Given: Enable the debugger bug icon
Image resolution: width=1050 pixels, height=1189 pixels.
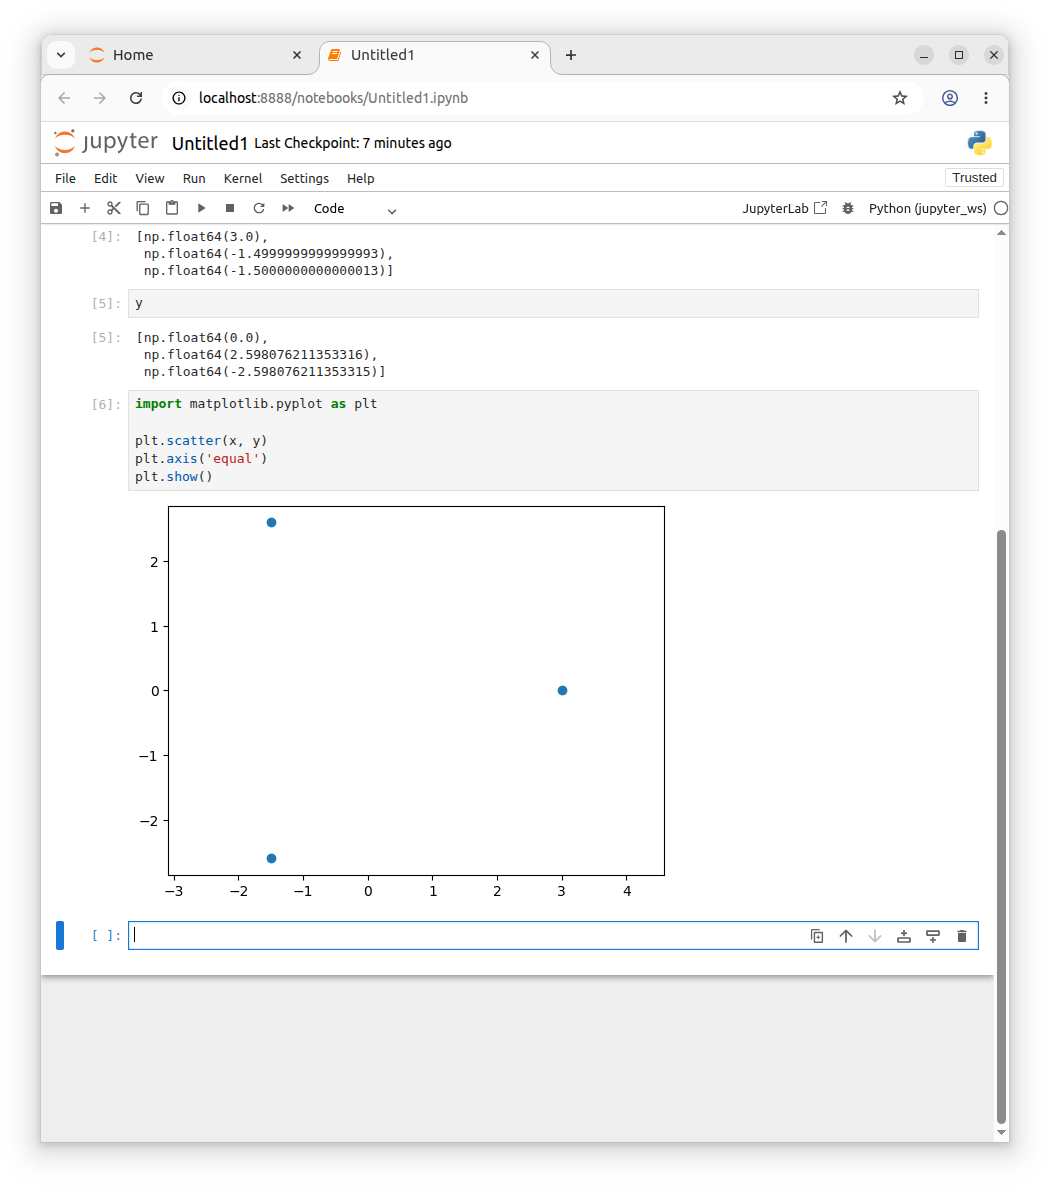Looking at the screenshot, I should (x=848, y=209).
